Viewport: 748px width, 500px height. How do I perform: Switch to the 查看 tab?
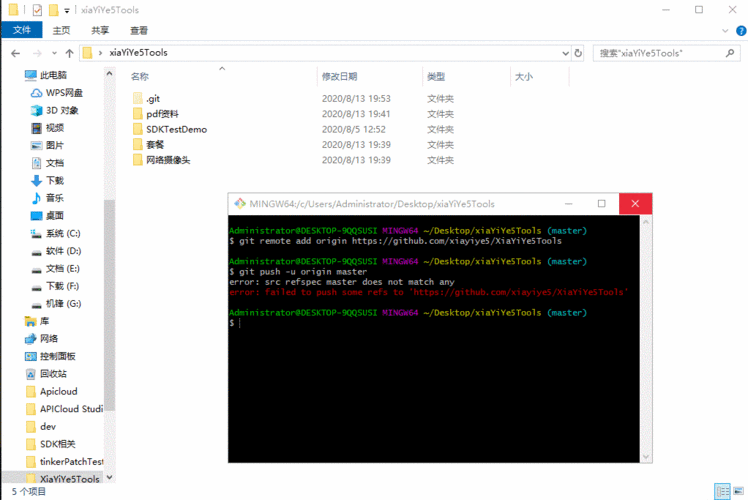point(138,31)
